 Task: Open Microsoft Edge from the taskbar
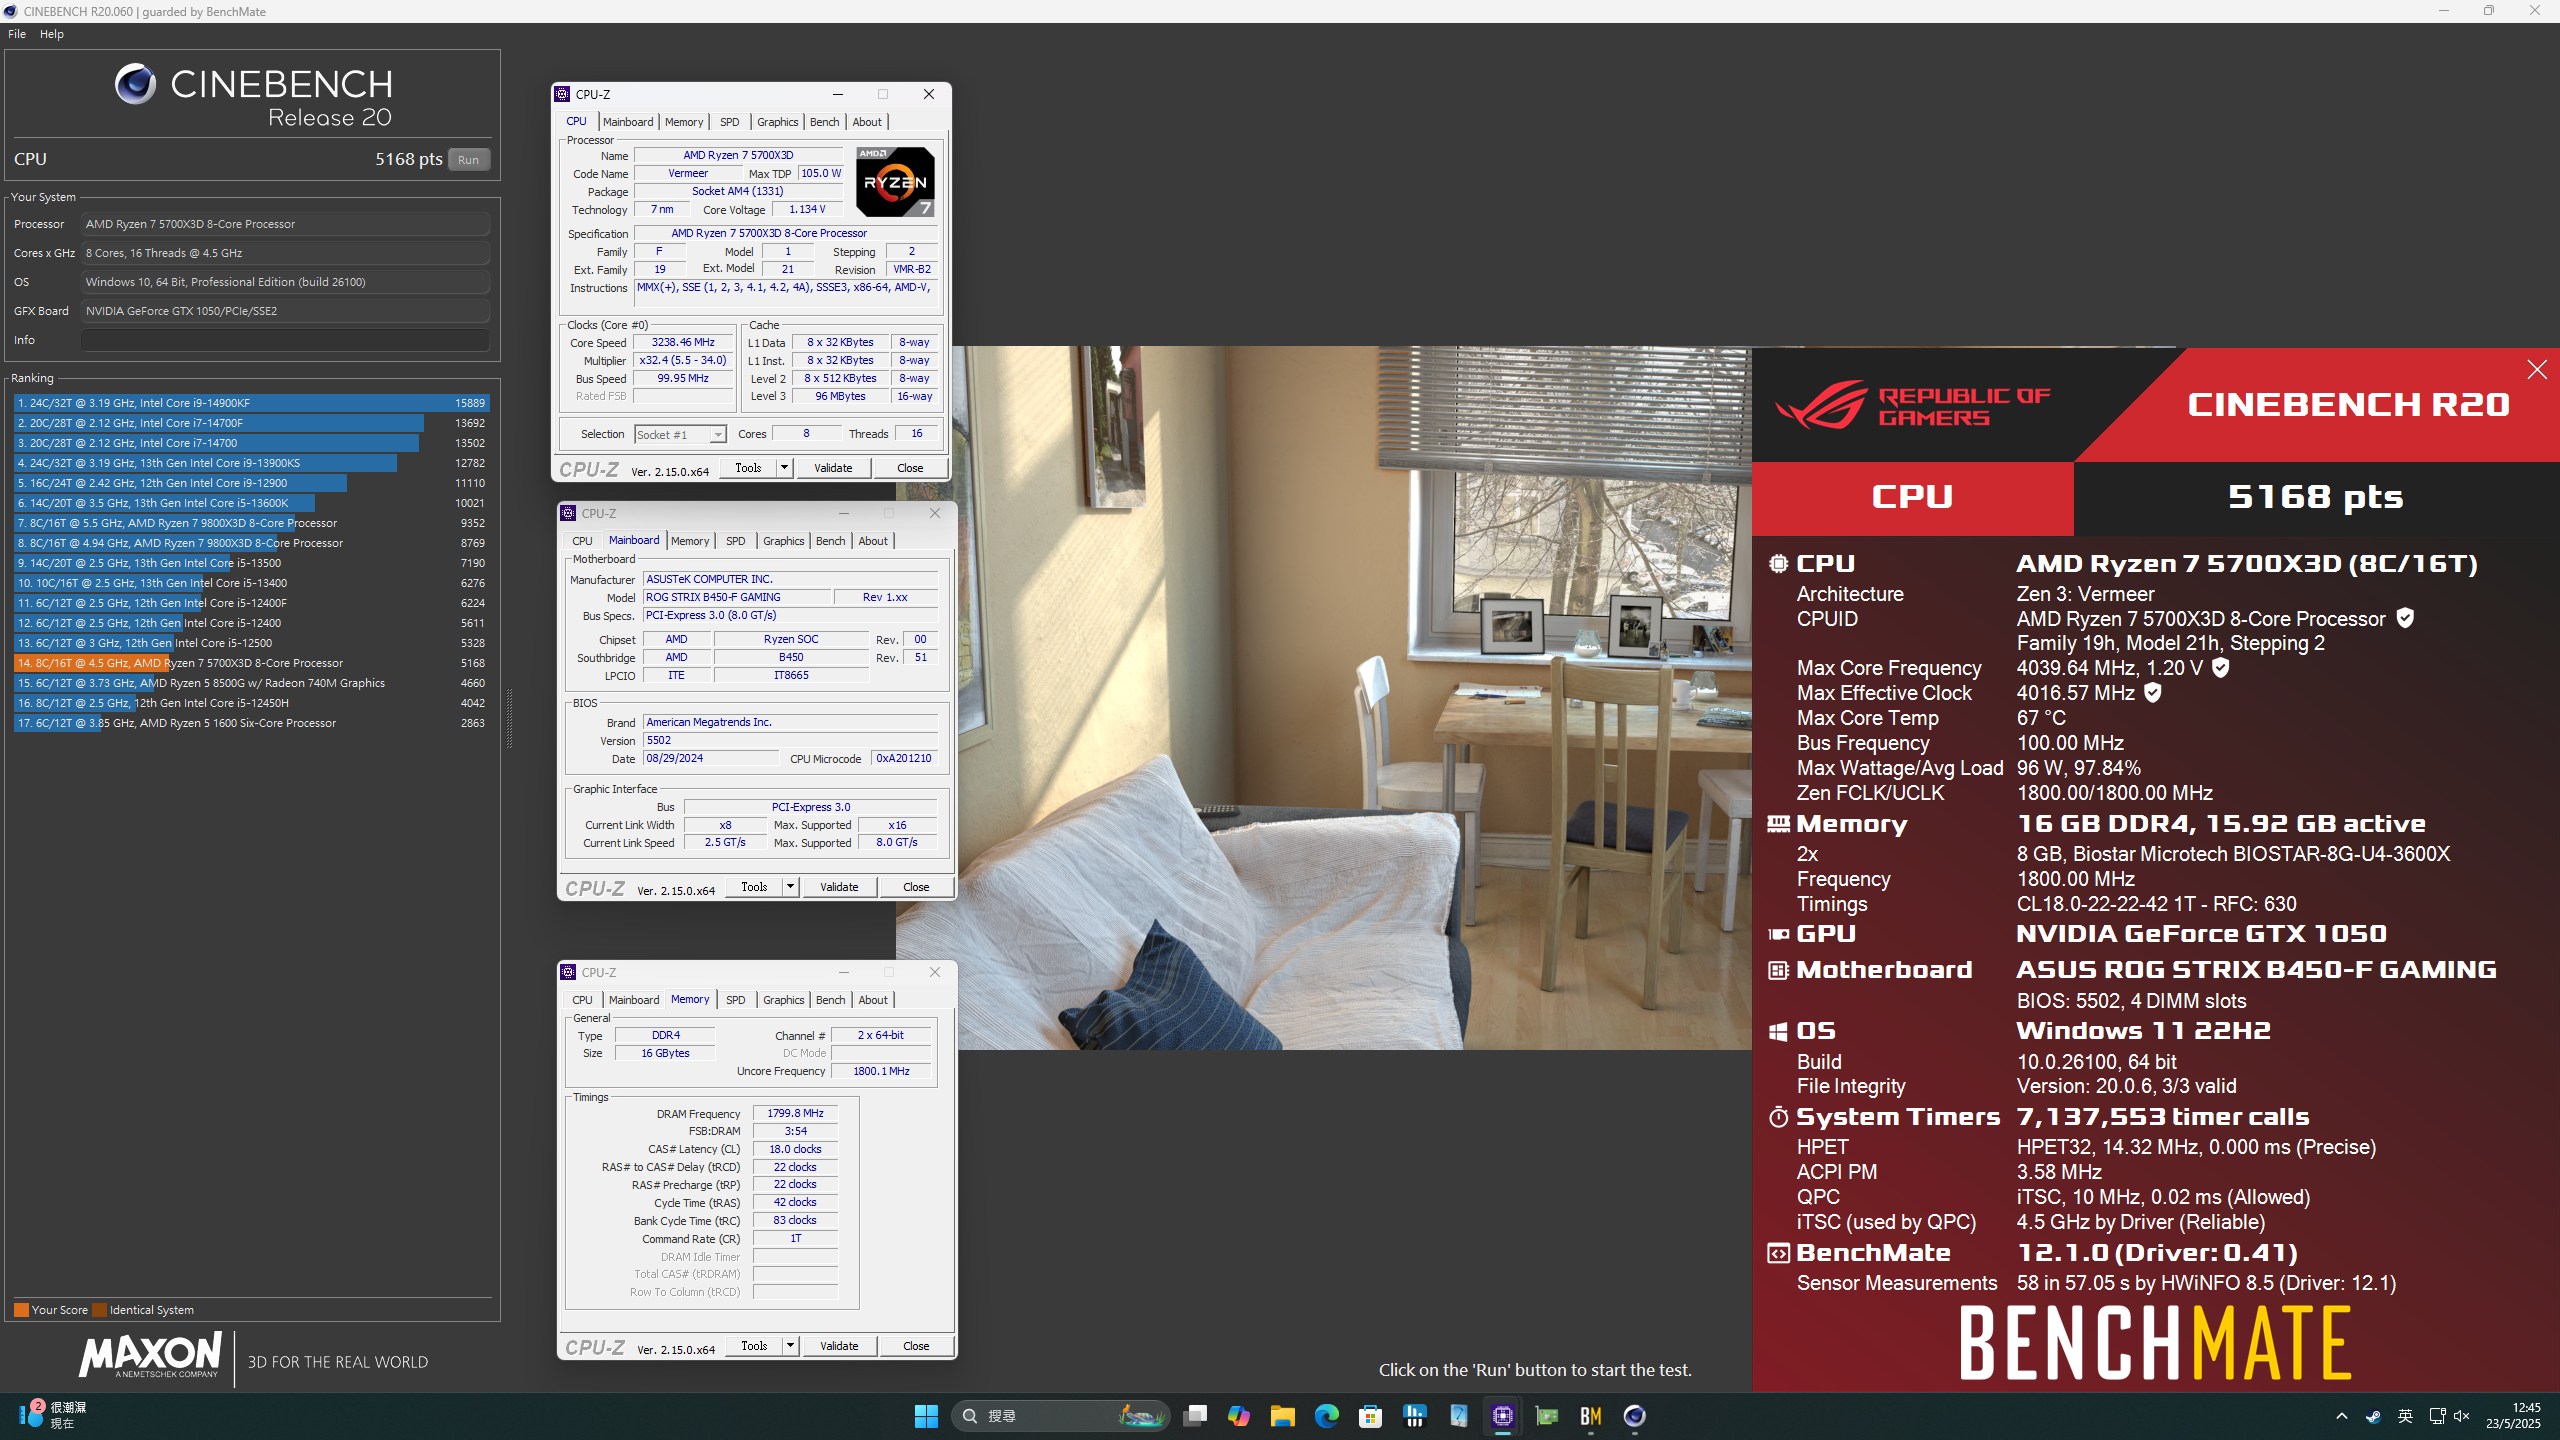pos(1326,1416)
